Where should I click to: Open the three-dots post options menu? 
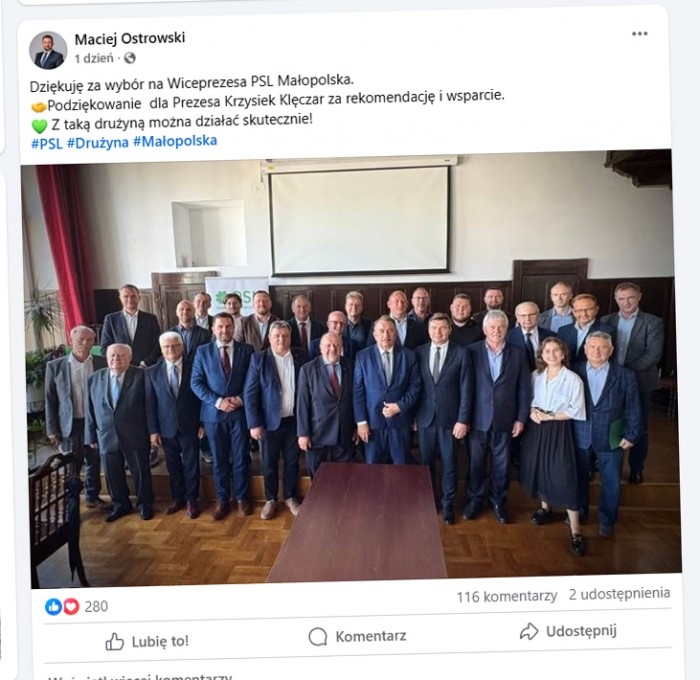(x=639, y=34)
